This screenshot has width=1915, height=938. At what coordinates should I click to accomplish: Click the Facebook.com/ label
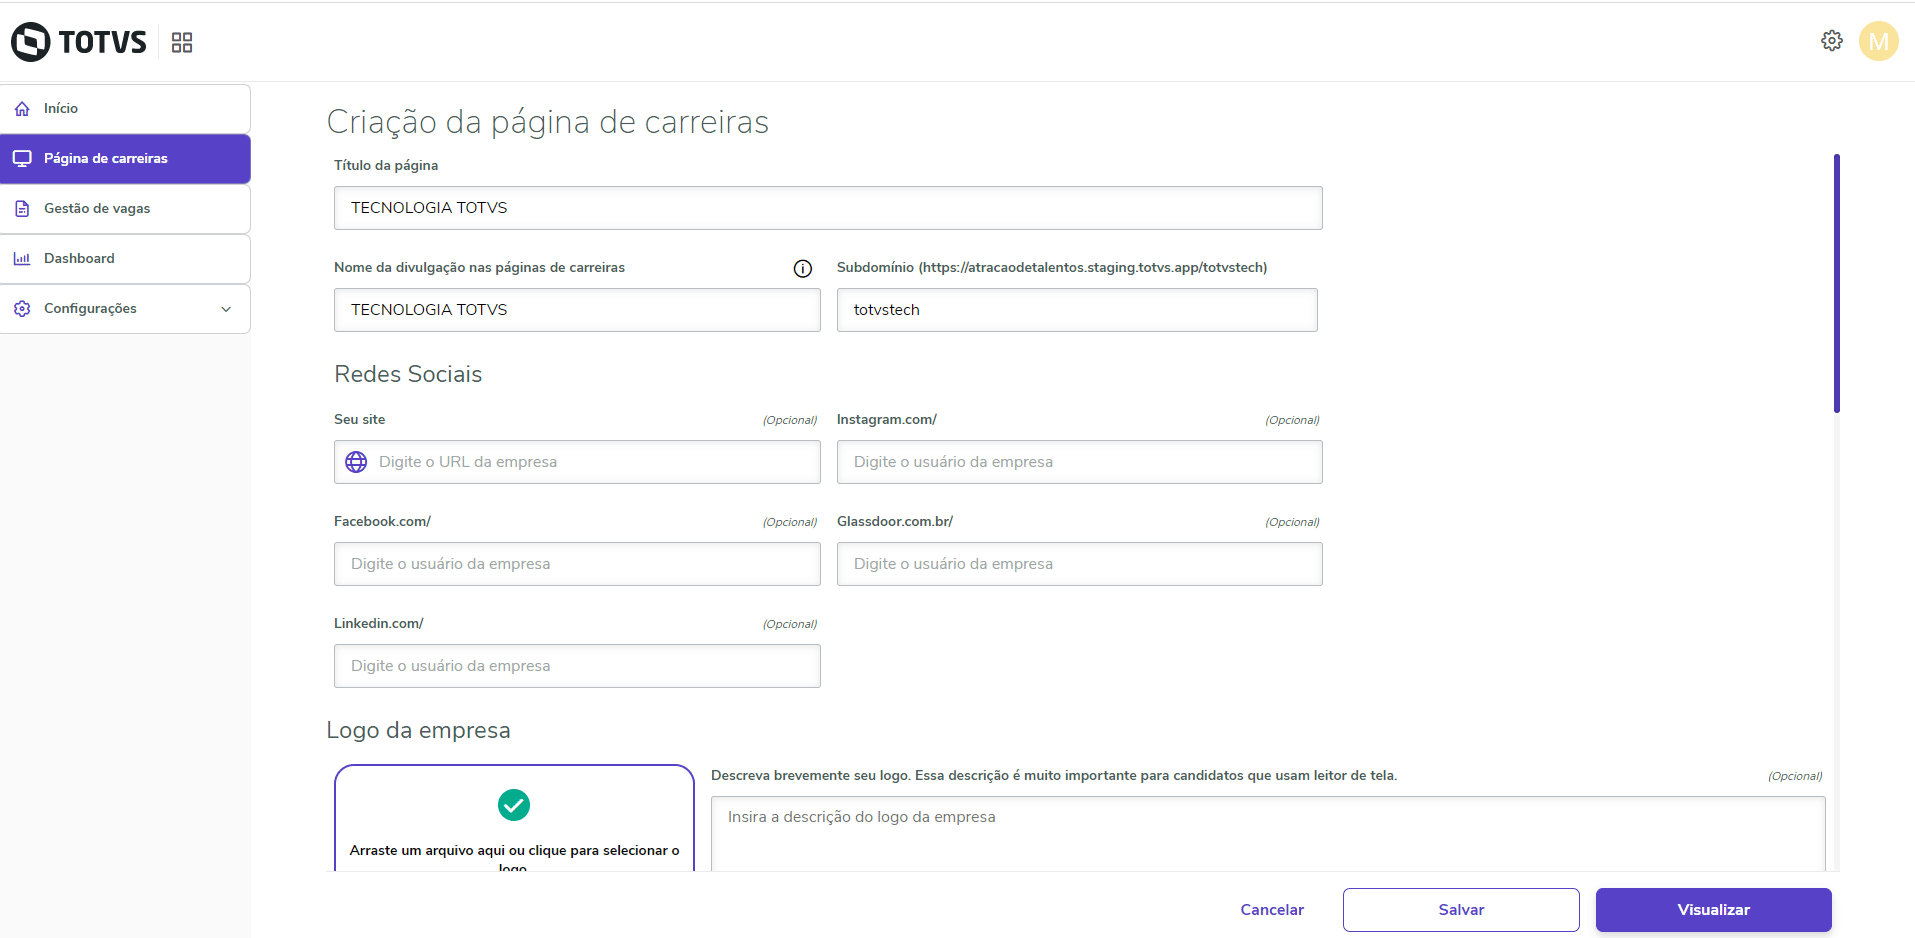tap(382, 522)
